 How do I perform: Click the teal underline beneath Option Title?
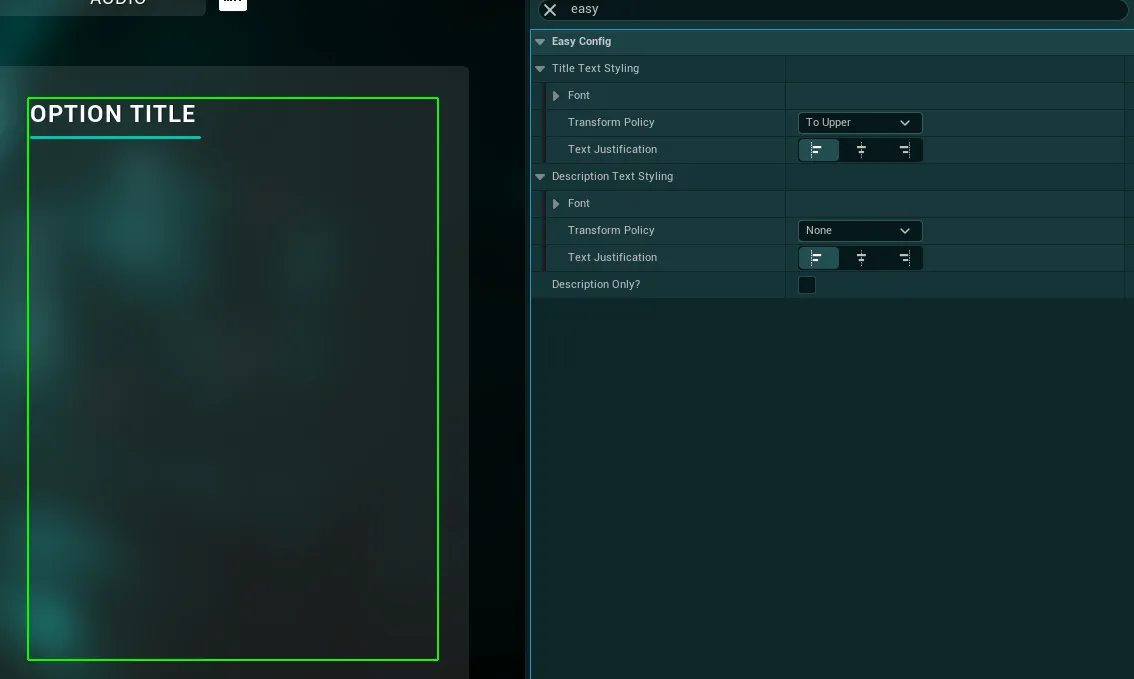116,137
